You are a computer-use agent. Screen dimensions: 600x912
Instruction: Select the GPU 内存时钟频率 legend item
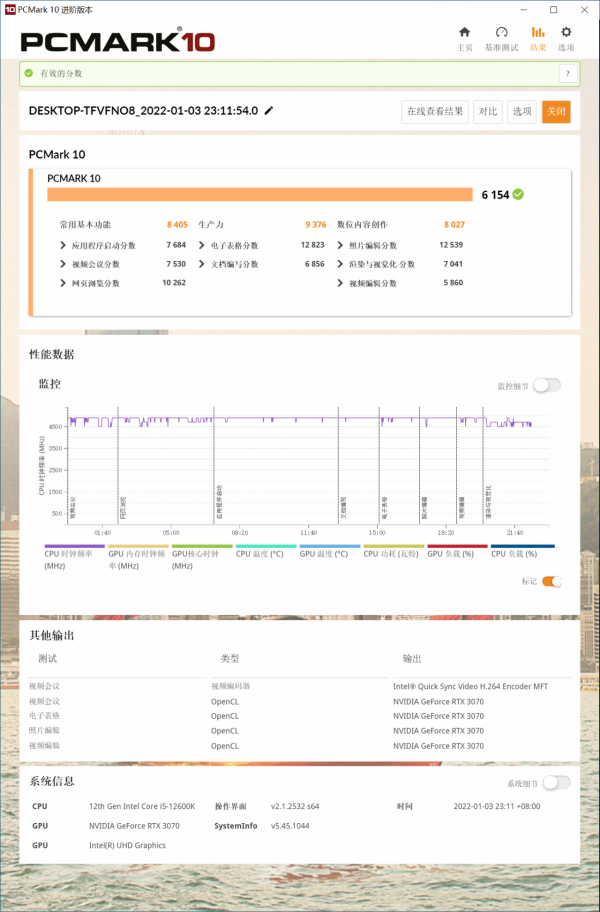(138, 556)
